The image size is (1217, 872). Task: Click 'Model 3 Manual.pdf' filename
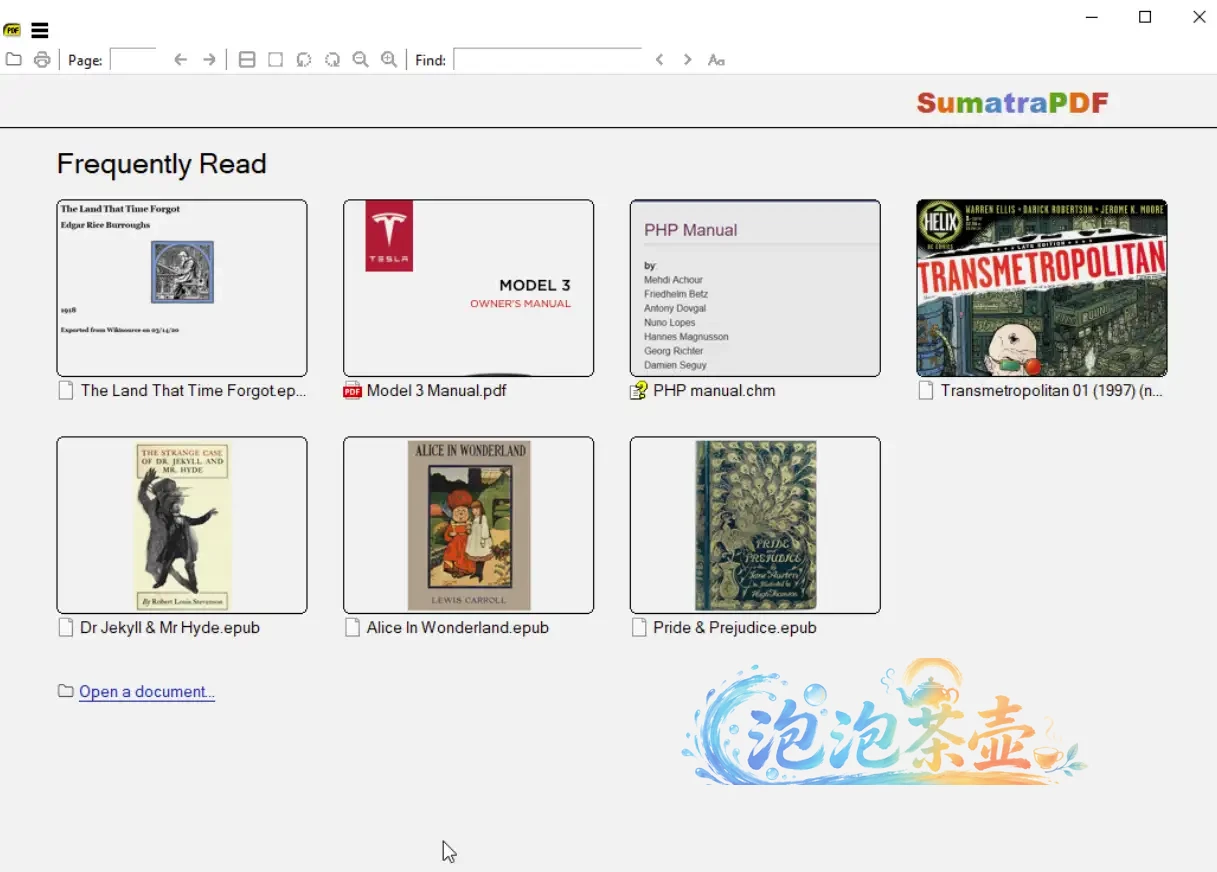437,391
